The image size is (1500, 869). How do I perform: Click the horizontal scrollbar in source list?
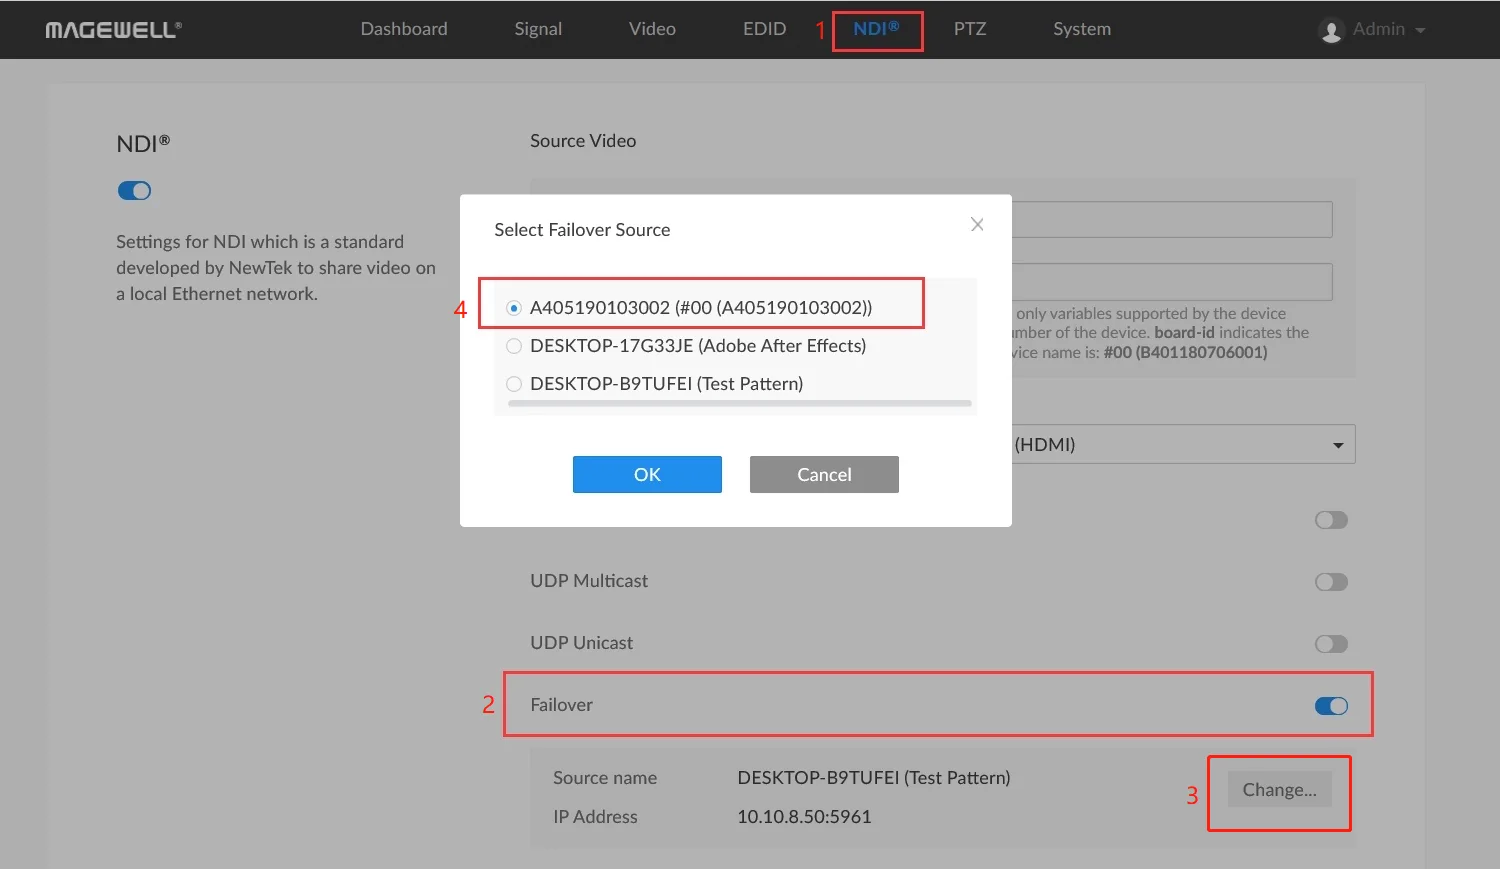[x=740, y=403]
